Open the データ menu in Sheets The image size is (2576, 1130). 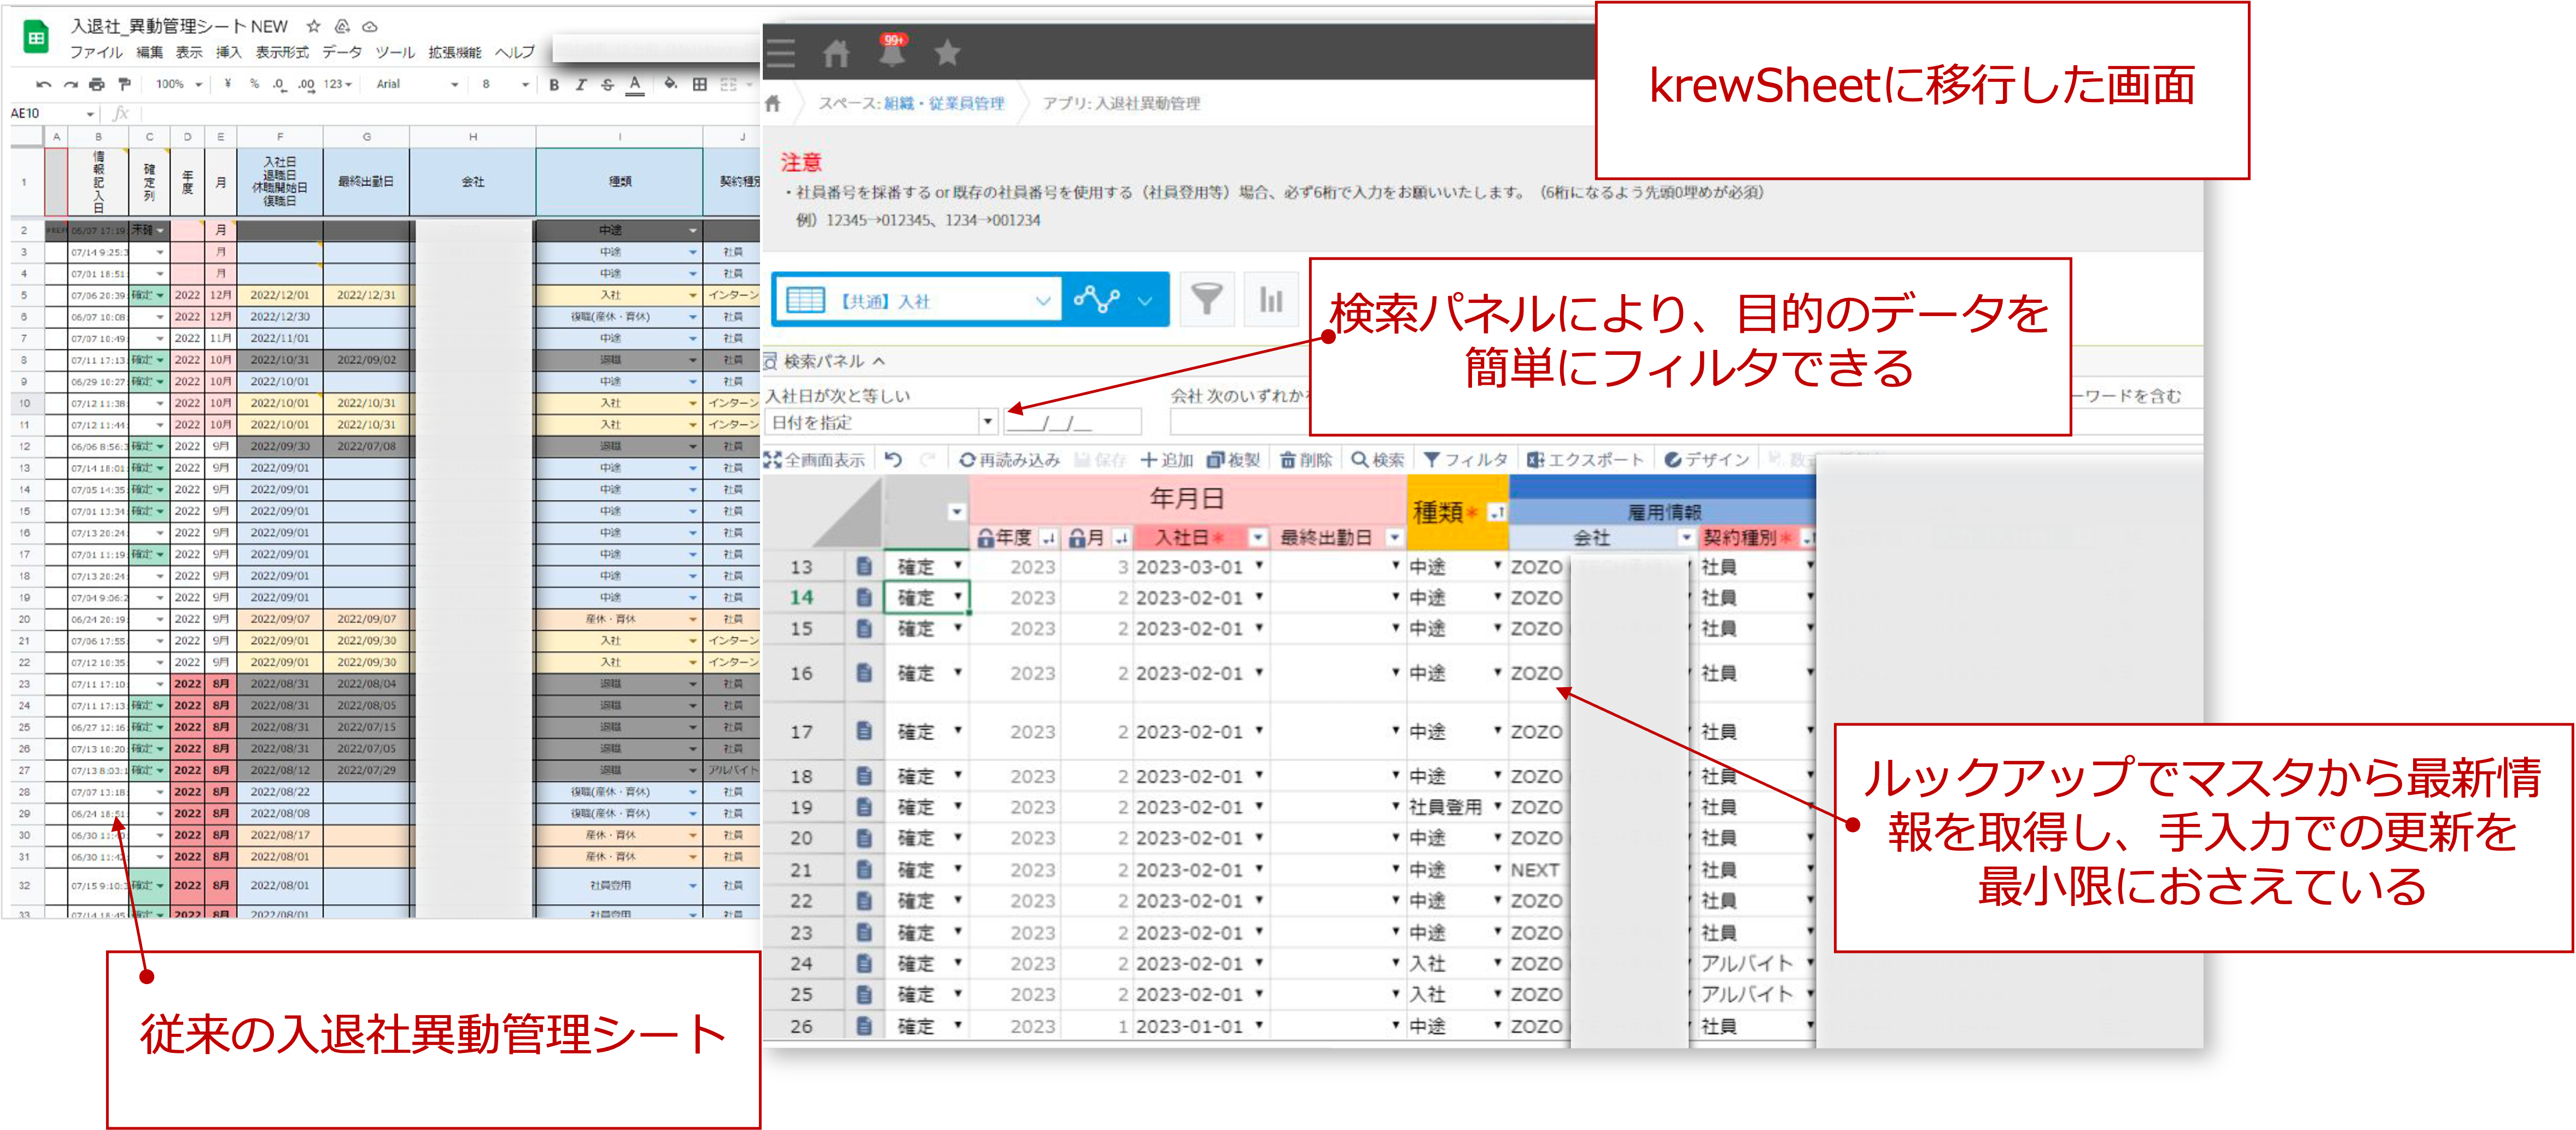coord(341,52)
